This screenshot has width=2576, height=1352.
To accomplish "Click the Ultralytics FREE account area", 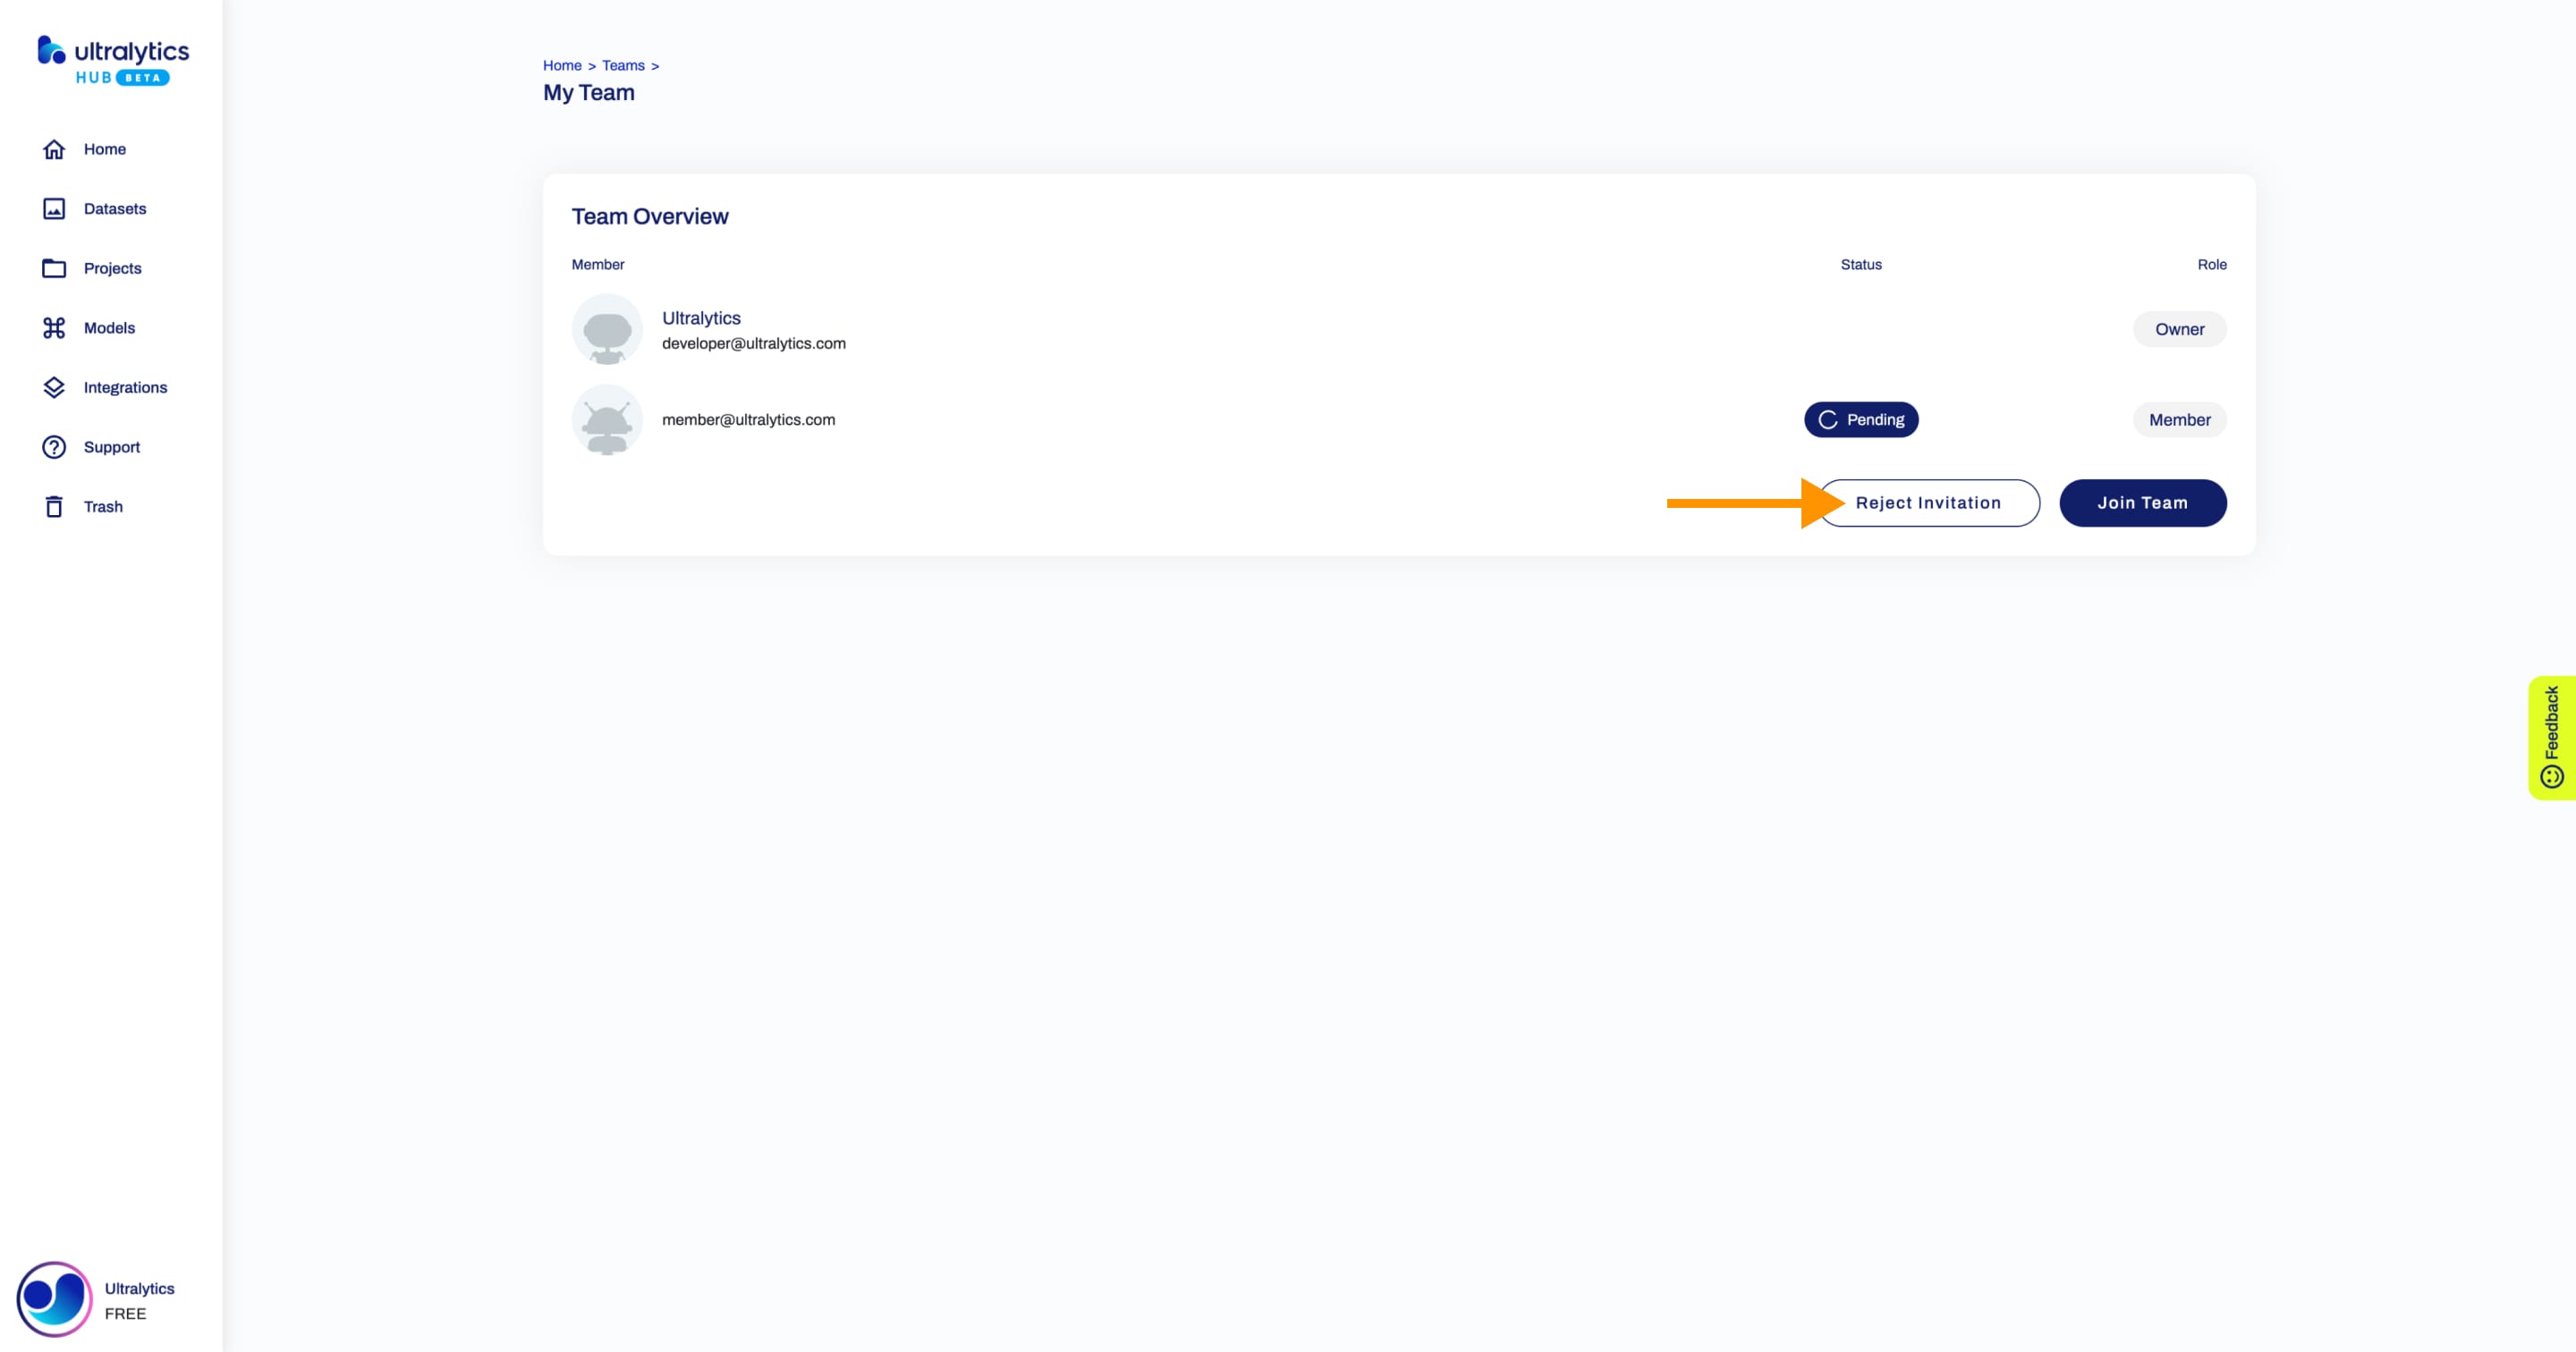I will (x=111, y=1299).
